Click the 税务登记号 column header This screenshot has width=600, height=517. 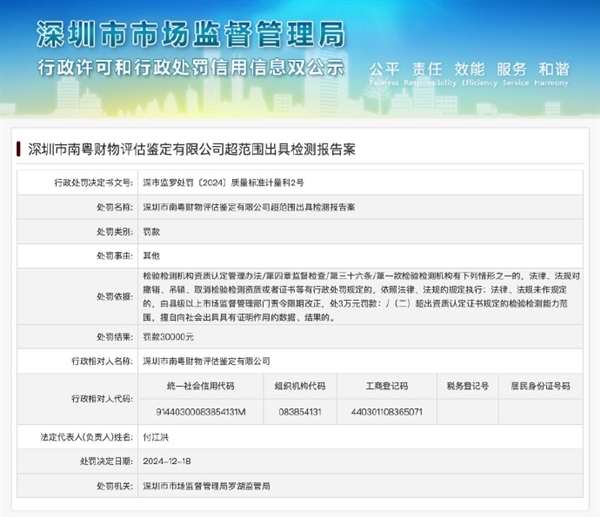[468, 384]
